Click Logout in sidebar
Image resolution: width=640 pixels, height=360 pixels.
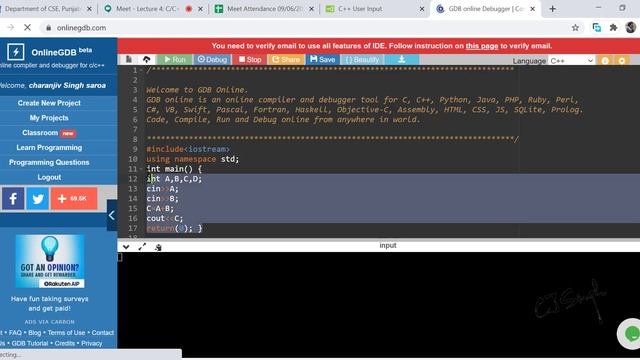49,177
